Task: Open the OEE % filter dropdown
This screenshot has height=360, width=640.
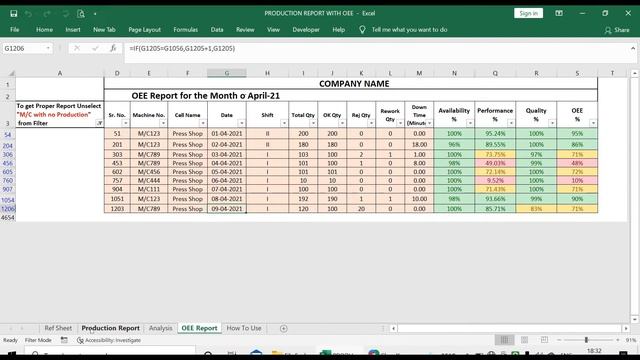Action: [593, 123]
